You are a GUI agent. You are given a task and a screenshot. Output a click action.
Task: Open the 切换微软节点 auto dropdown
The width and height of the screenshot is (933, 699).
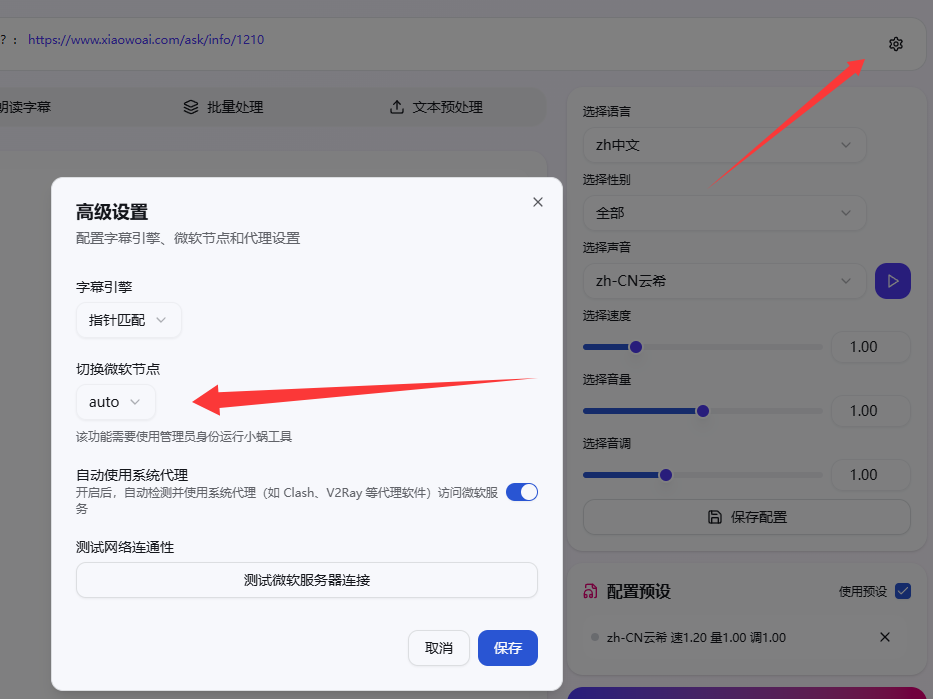click(x=116, y=402)
